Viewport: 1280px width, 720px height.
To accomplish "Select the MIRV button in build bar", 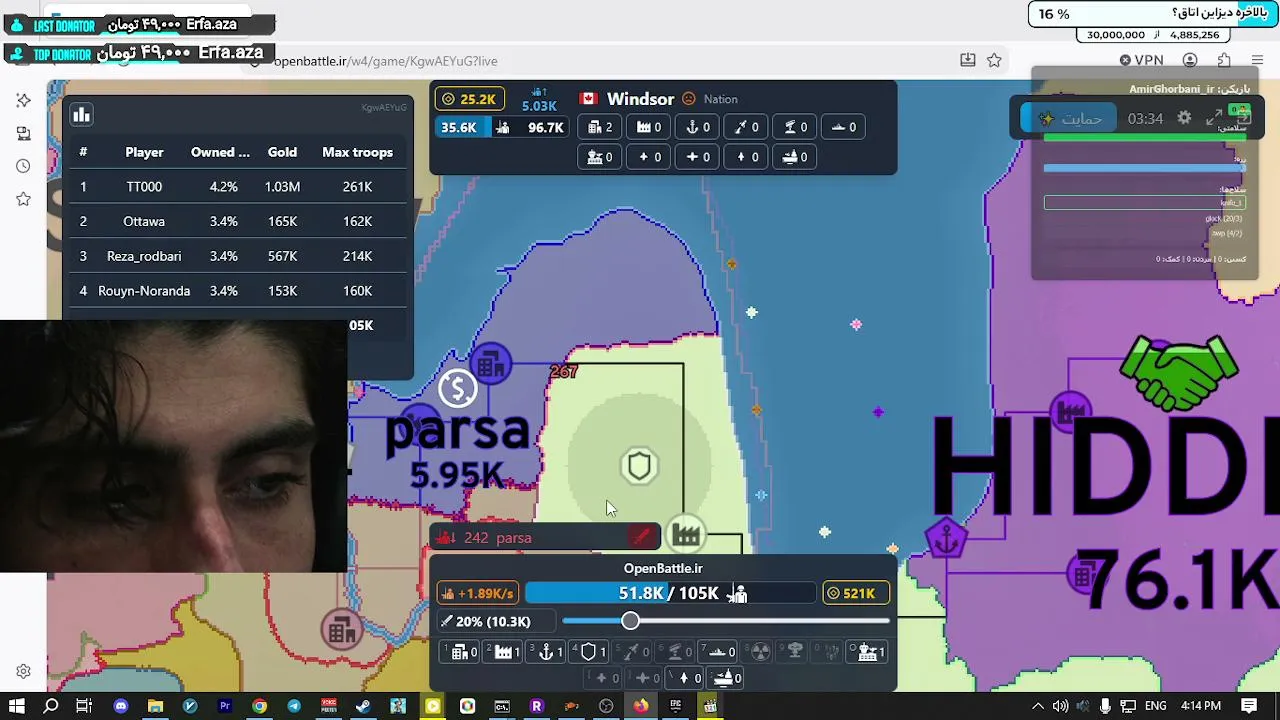I will click(x=831, y=652).
